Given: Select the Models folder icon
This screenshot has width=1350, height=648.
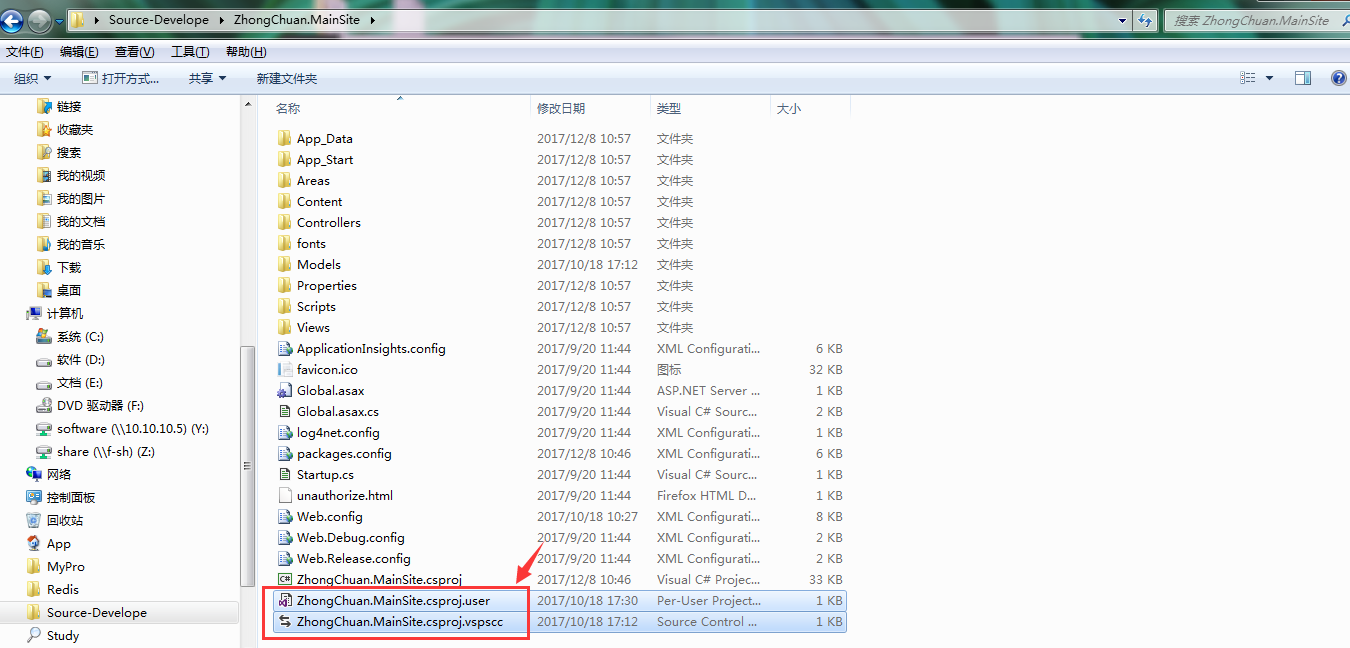Looking at the screenshot, I should pyautogui.click(x=285, y=265).
